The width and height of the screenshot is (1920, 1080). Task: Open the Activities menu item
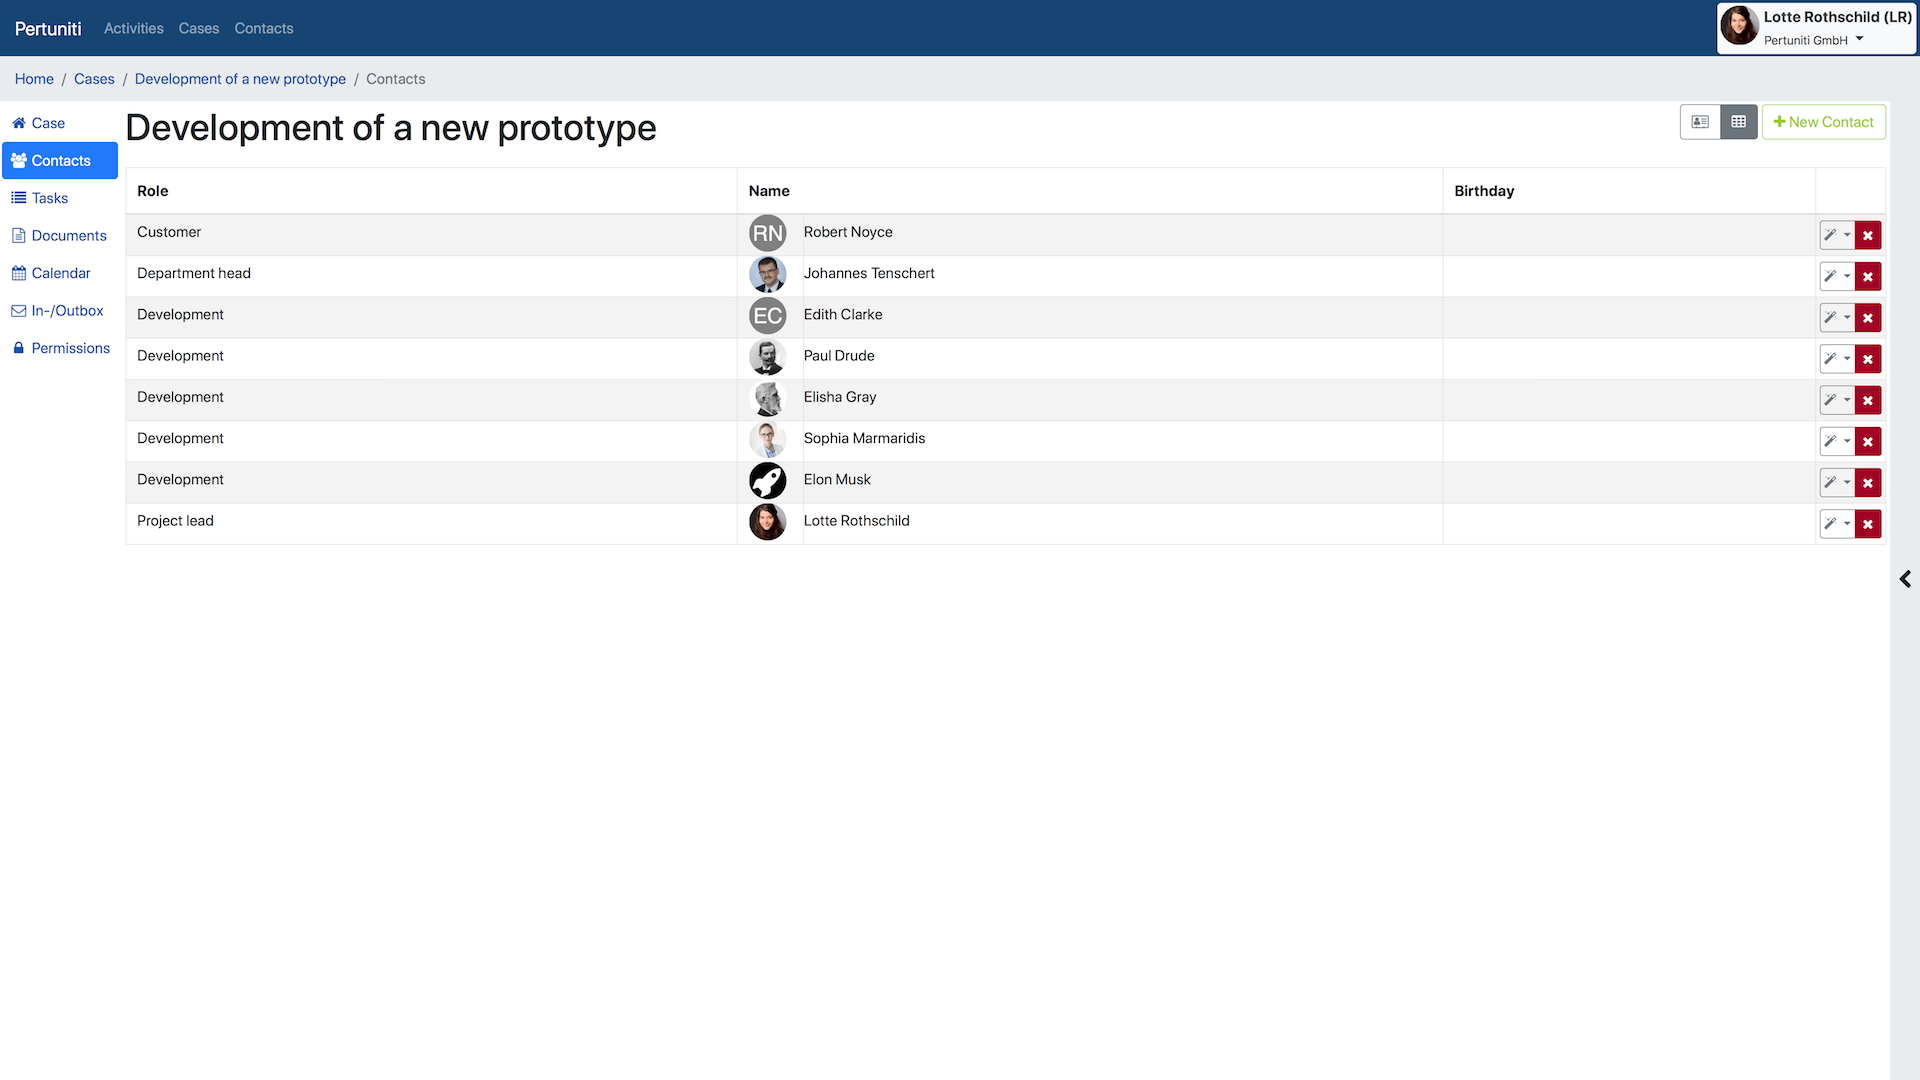coord(133,28)
